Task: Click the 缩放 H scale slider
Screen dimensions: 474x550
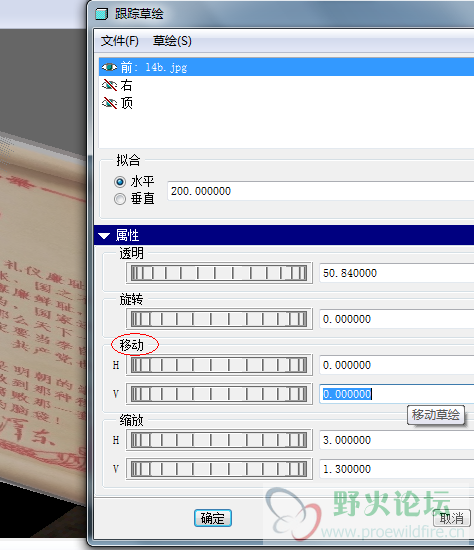Action: click(219, 440)
